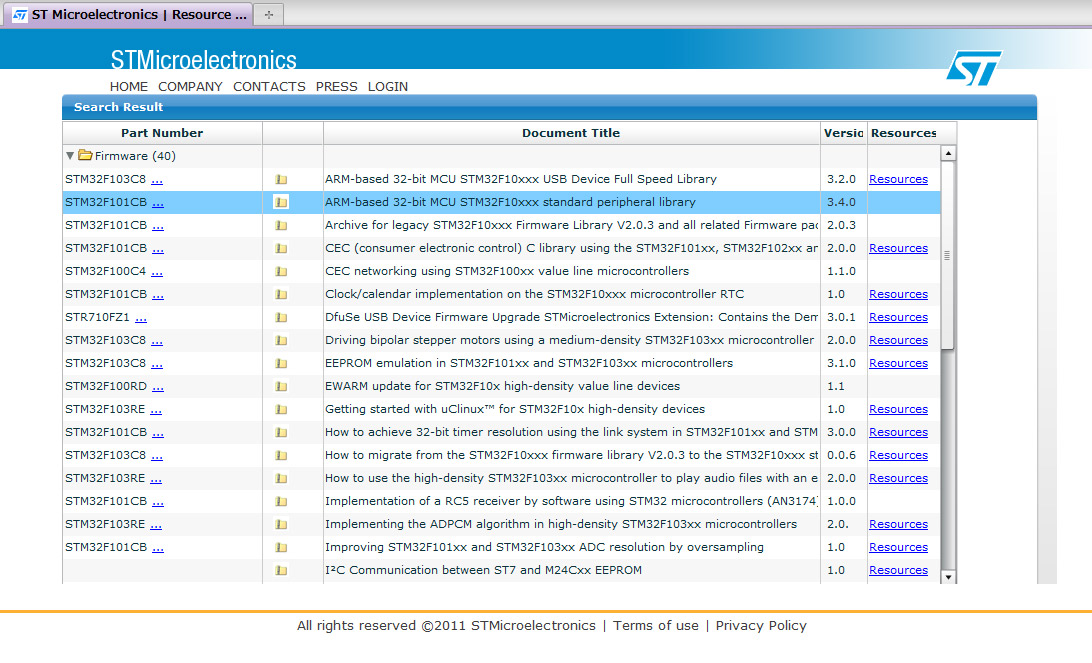Open Resources link for CEC C library row
This screenshot has height=663, width=1092.
click(898, 248)
